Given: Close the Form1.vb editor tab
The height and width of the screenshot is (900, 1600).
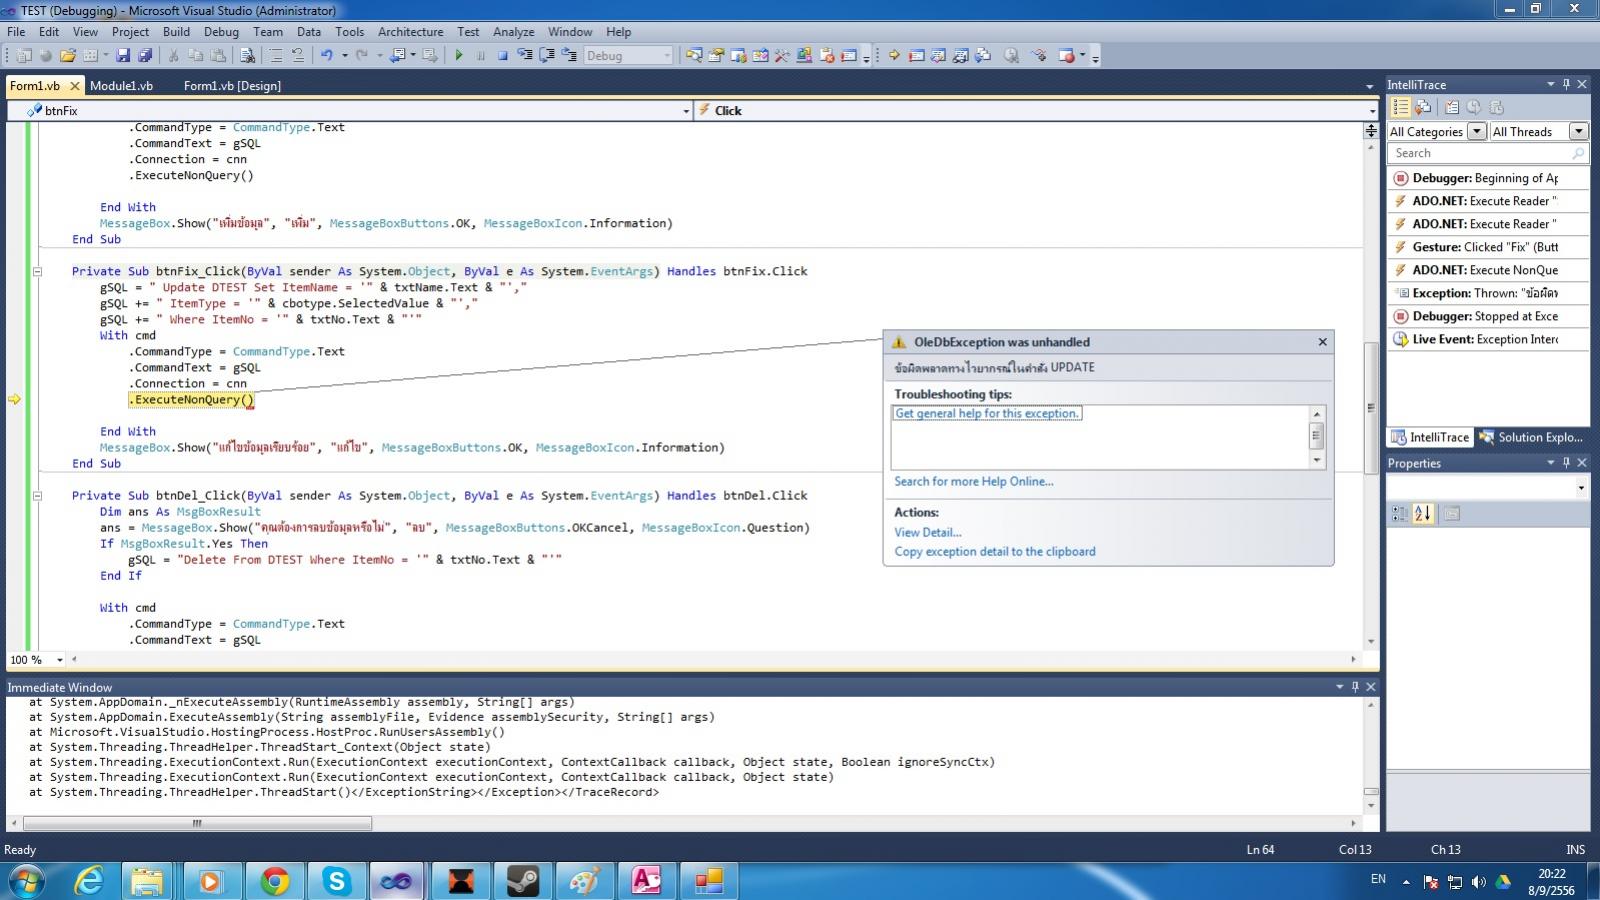Looking at the screenshot, I should pos(74,86).
